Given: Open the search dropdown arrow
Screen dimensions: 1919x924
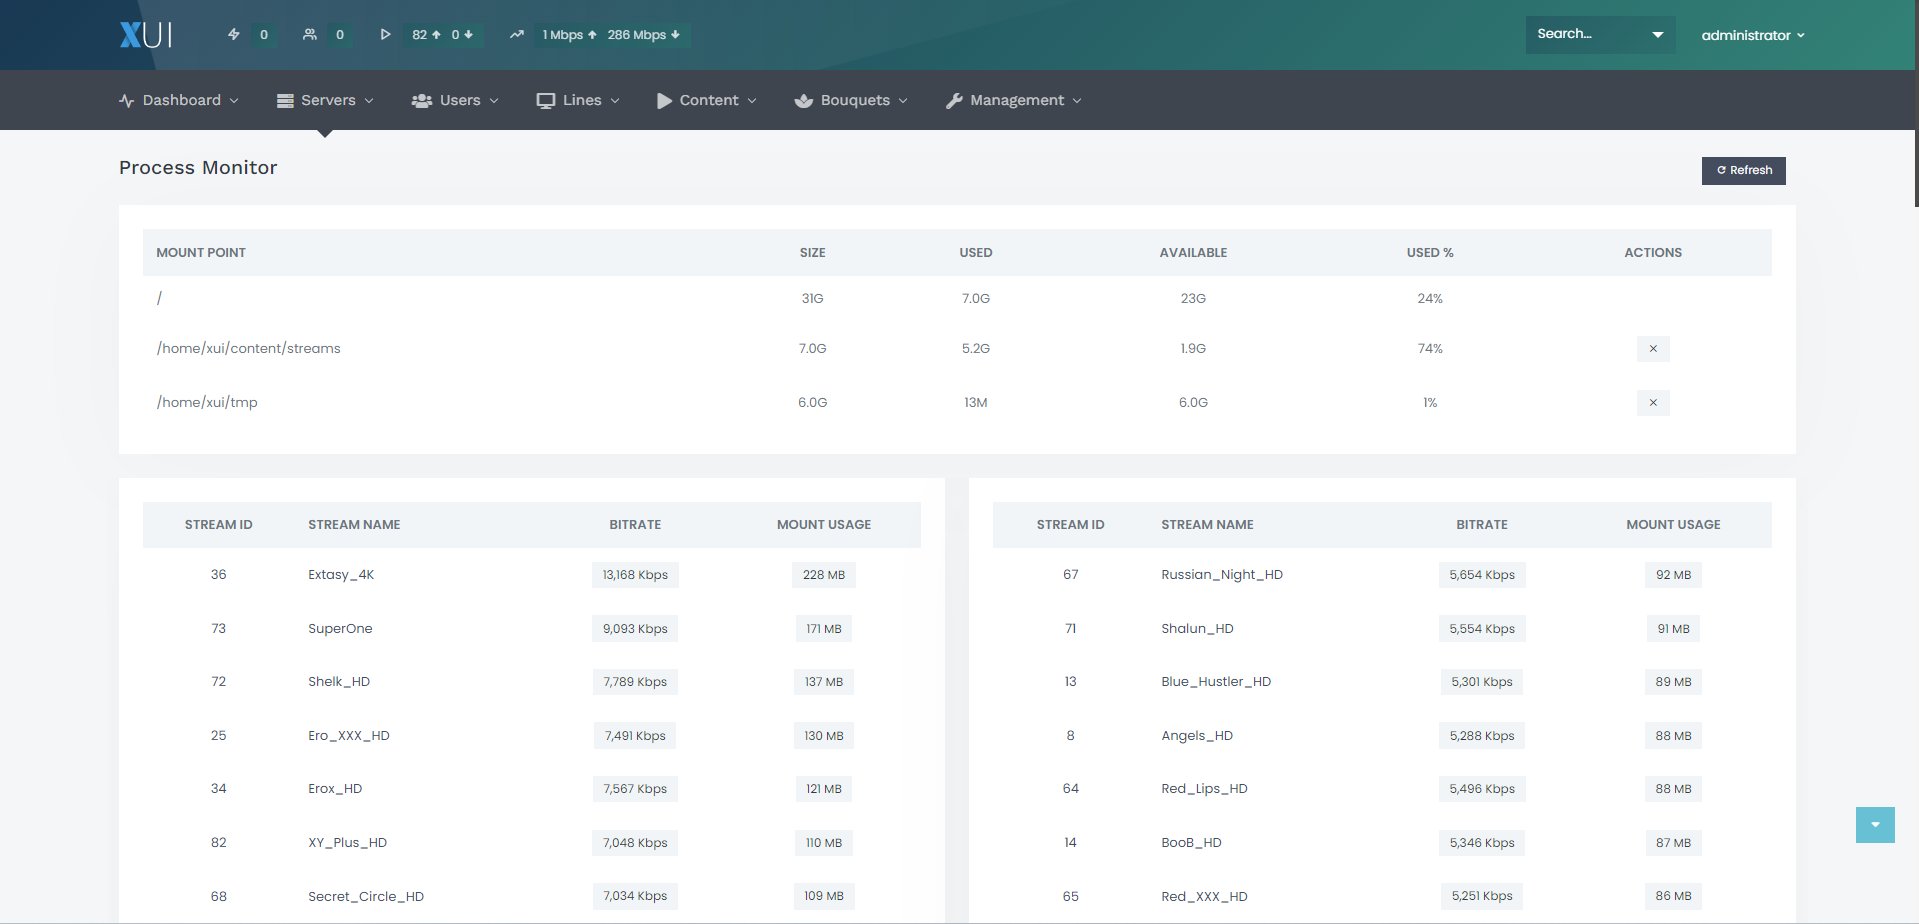Looking at the screenshot, I should coord(1657,35).
